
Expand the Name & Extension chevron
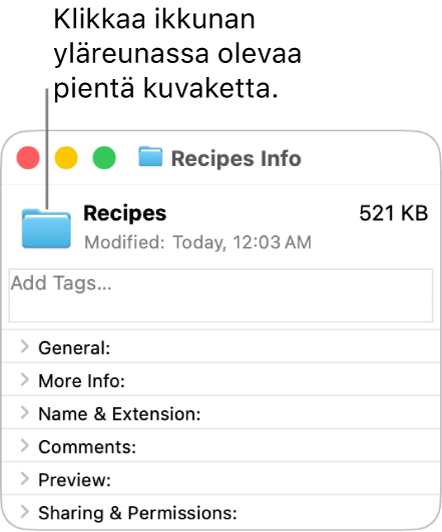click(x=24, y=413)
